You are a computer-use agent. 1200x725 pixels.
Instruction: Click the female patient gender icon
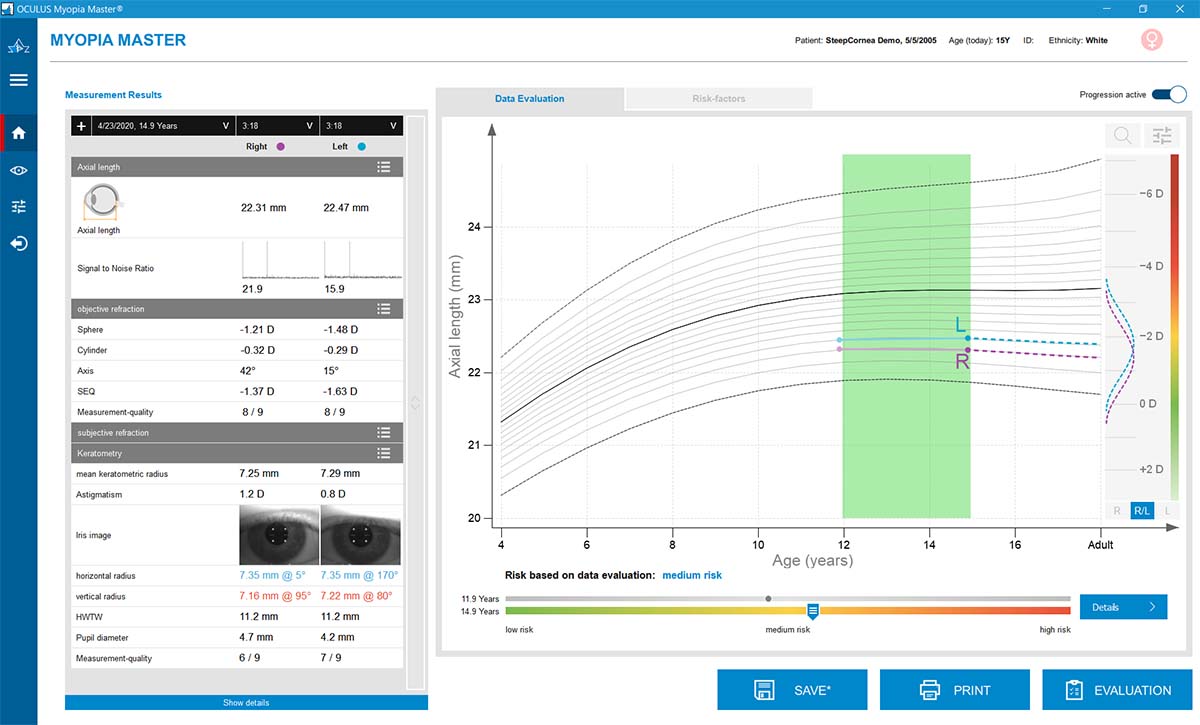click(x=1153, y=40)
